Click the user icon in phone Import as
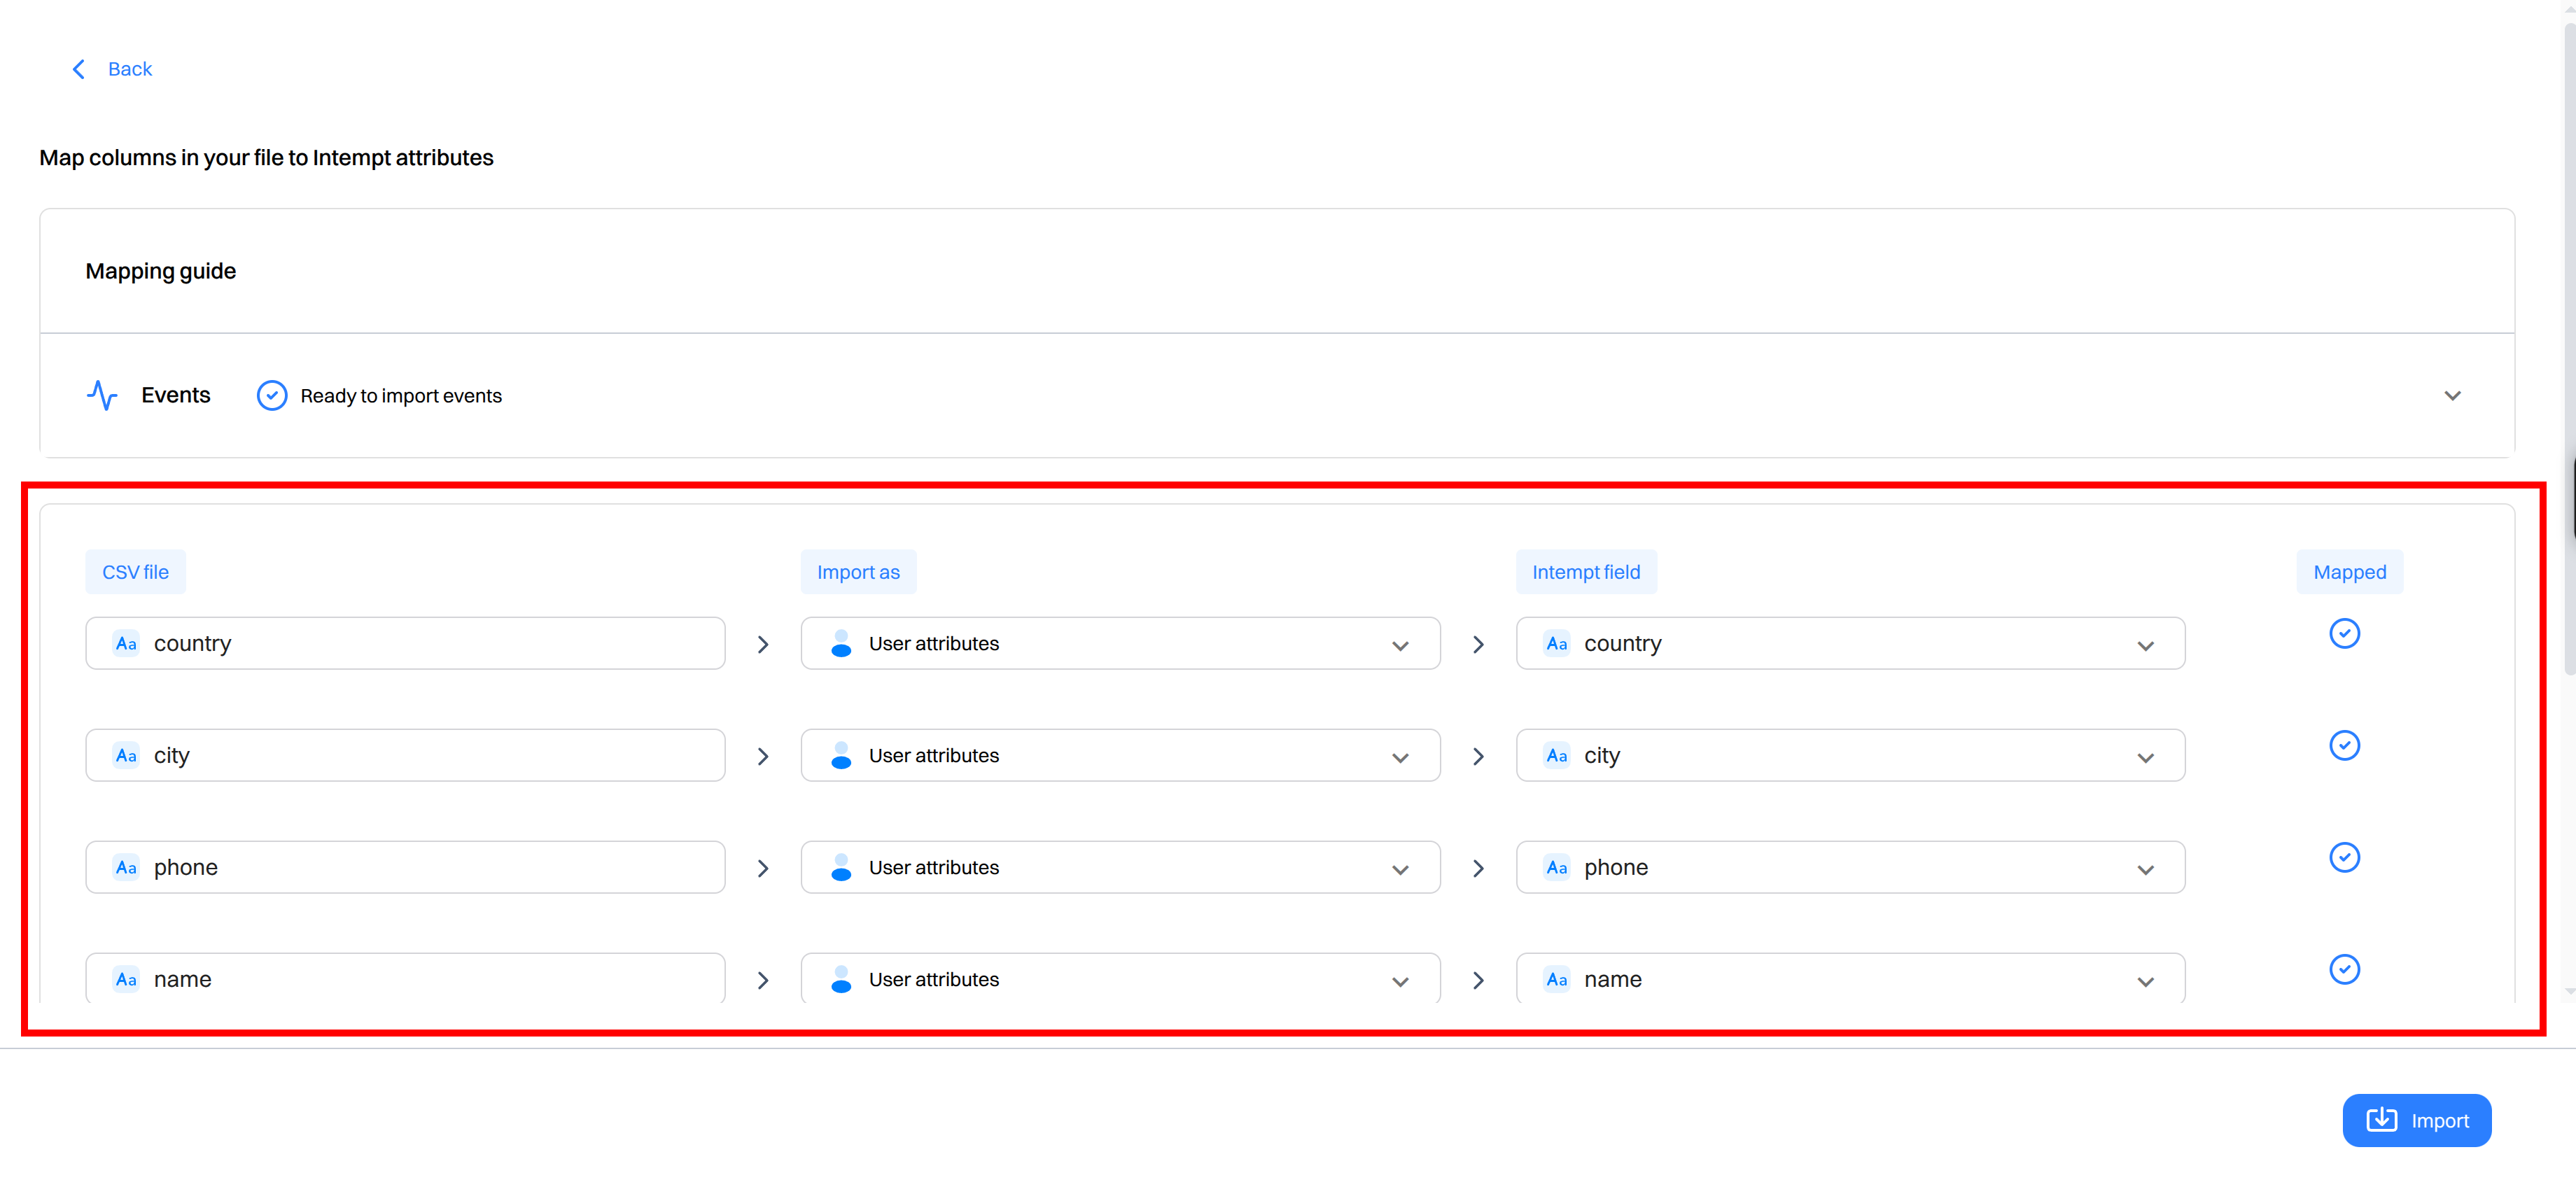The height and width of the screenshot is (1187, 2576). coord(841,867)
